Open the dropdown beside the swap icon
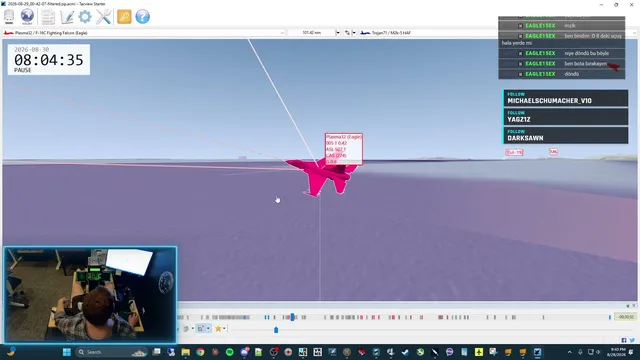 point(354,33)
